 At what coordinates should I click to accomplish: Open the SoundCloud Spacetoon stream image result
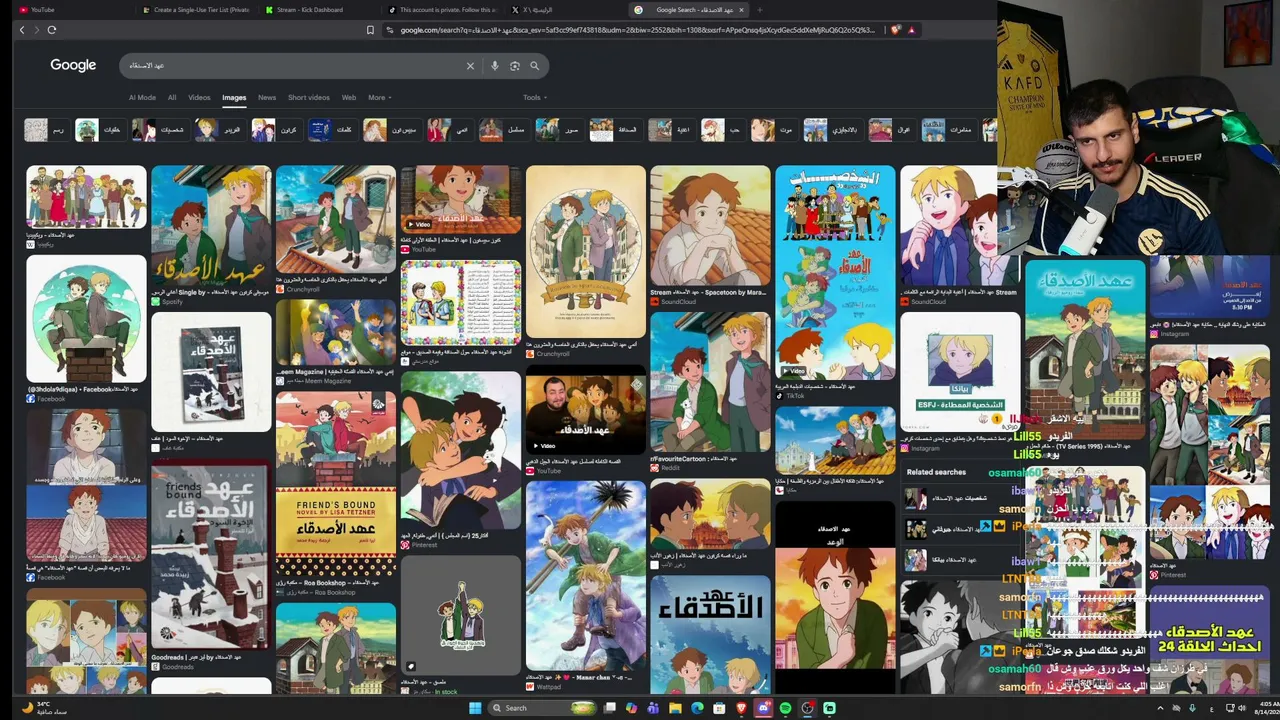click(x=710, y=227)
